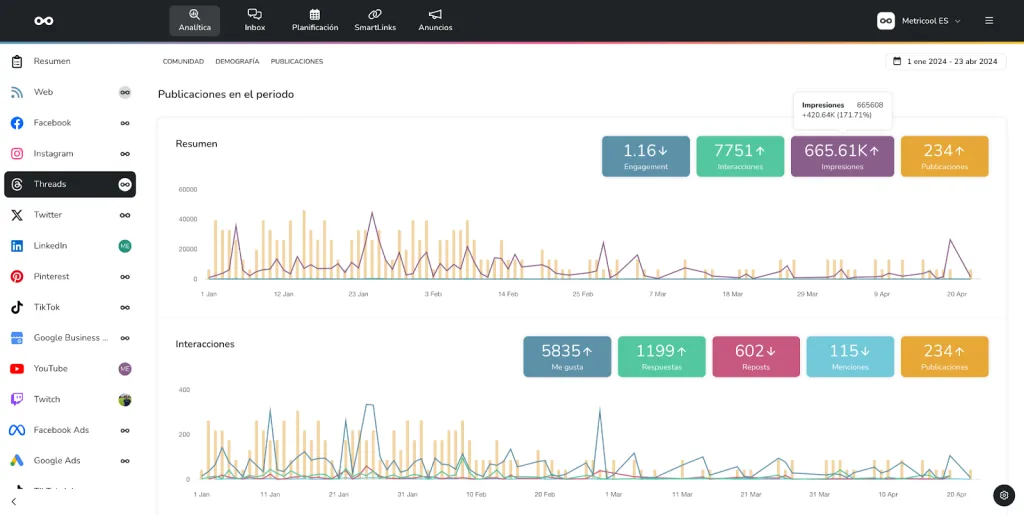The width and height of the screenshot is (1024, 515).
Task: Select LinkedIn in the sidebar
Action: pyautogui.click(x=70, y=245)
